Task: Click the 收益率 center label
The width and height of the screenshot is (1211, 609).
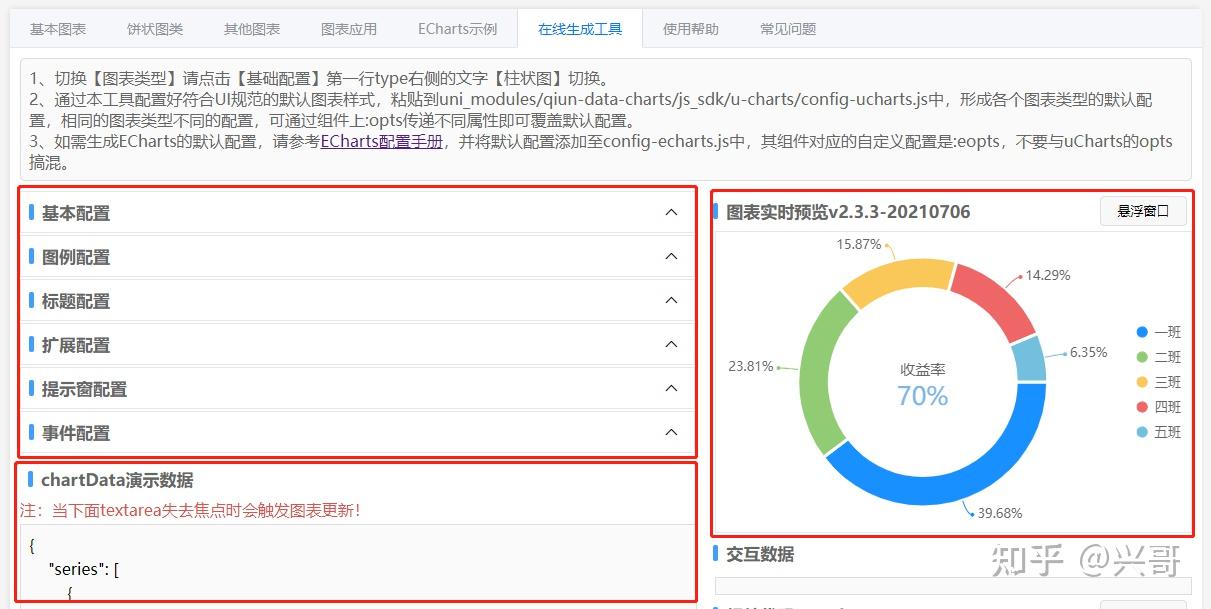Action: click(922, 369)
